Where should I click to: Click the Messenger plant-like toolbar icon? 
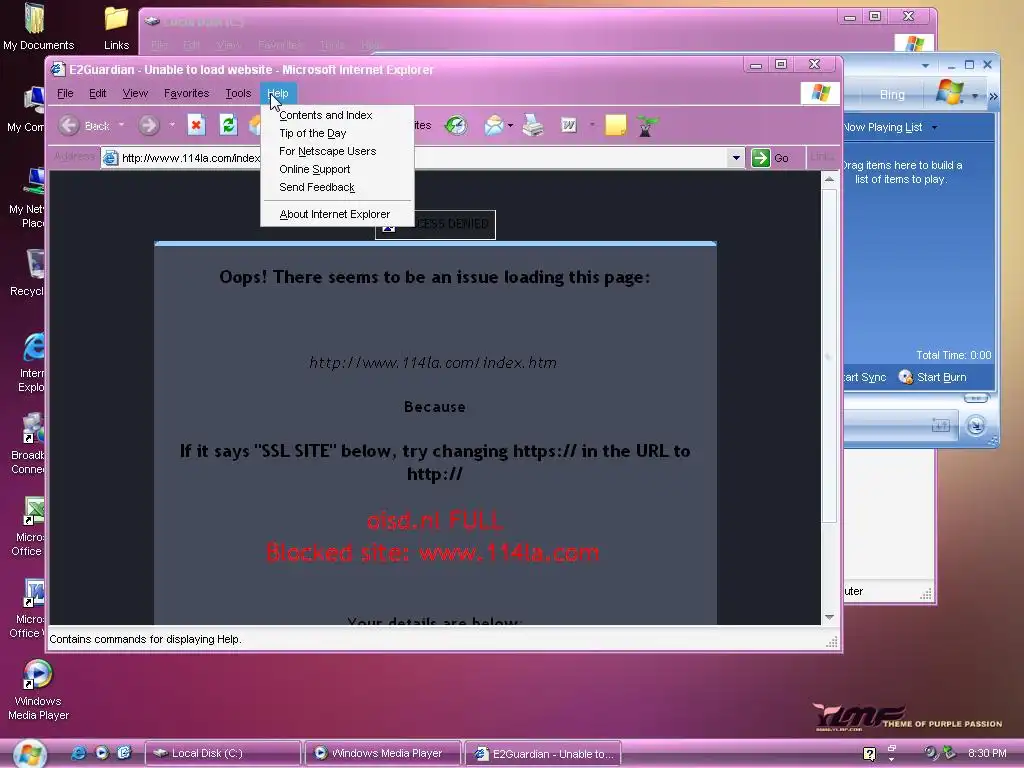[647, 125]
